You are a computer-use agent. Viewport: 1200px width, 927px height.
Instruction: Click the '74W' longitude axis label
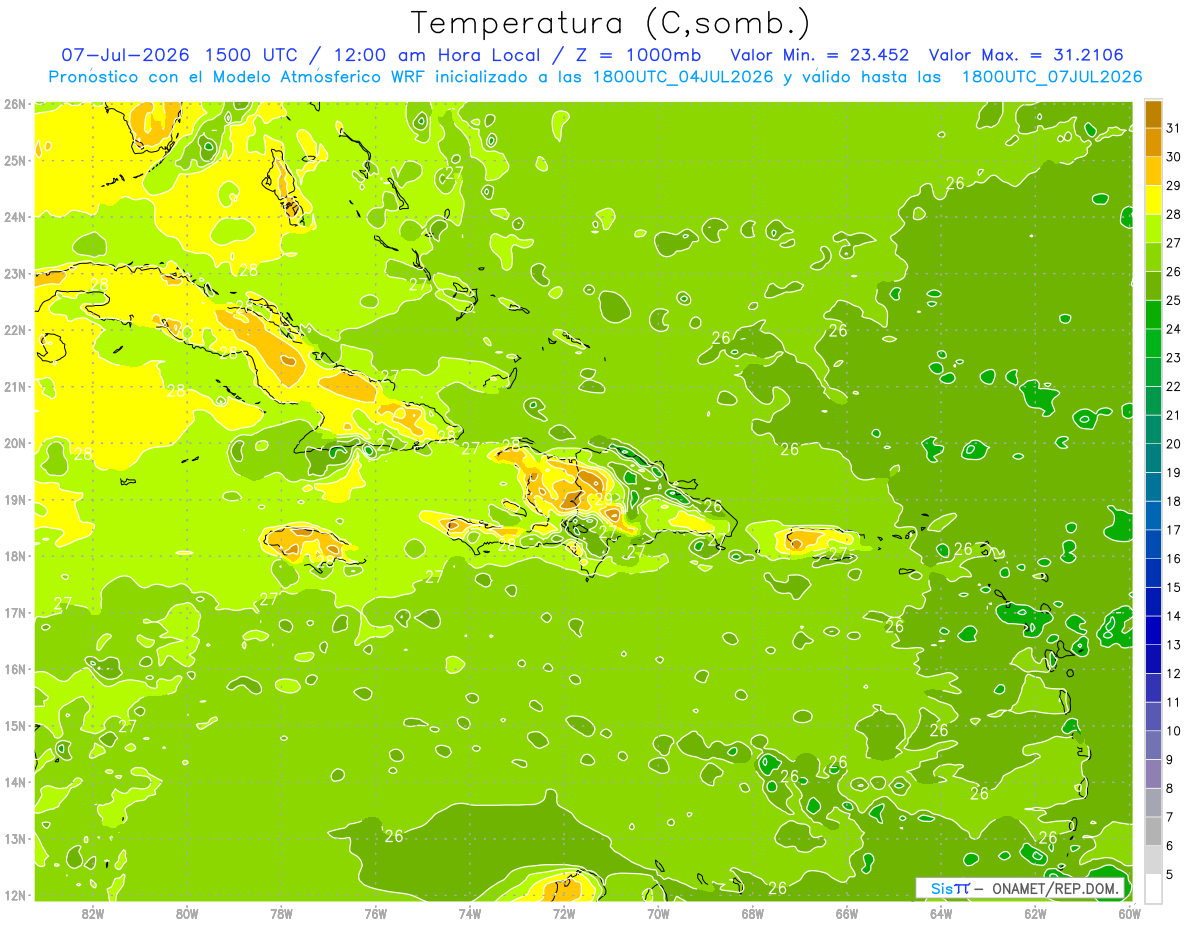click(469, 913)
